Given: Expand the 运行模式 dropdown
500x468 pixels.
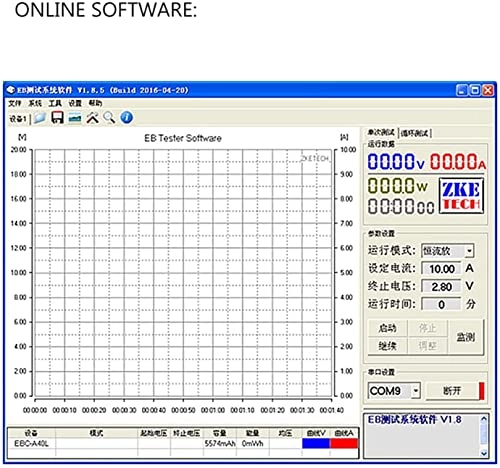Looking at the screenshot, I should pyautogui.click(x=469, y=251).
